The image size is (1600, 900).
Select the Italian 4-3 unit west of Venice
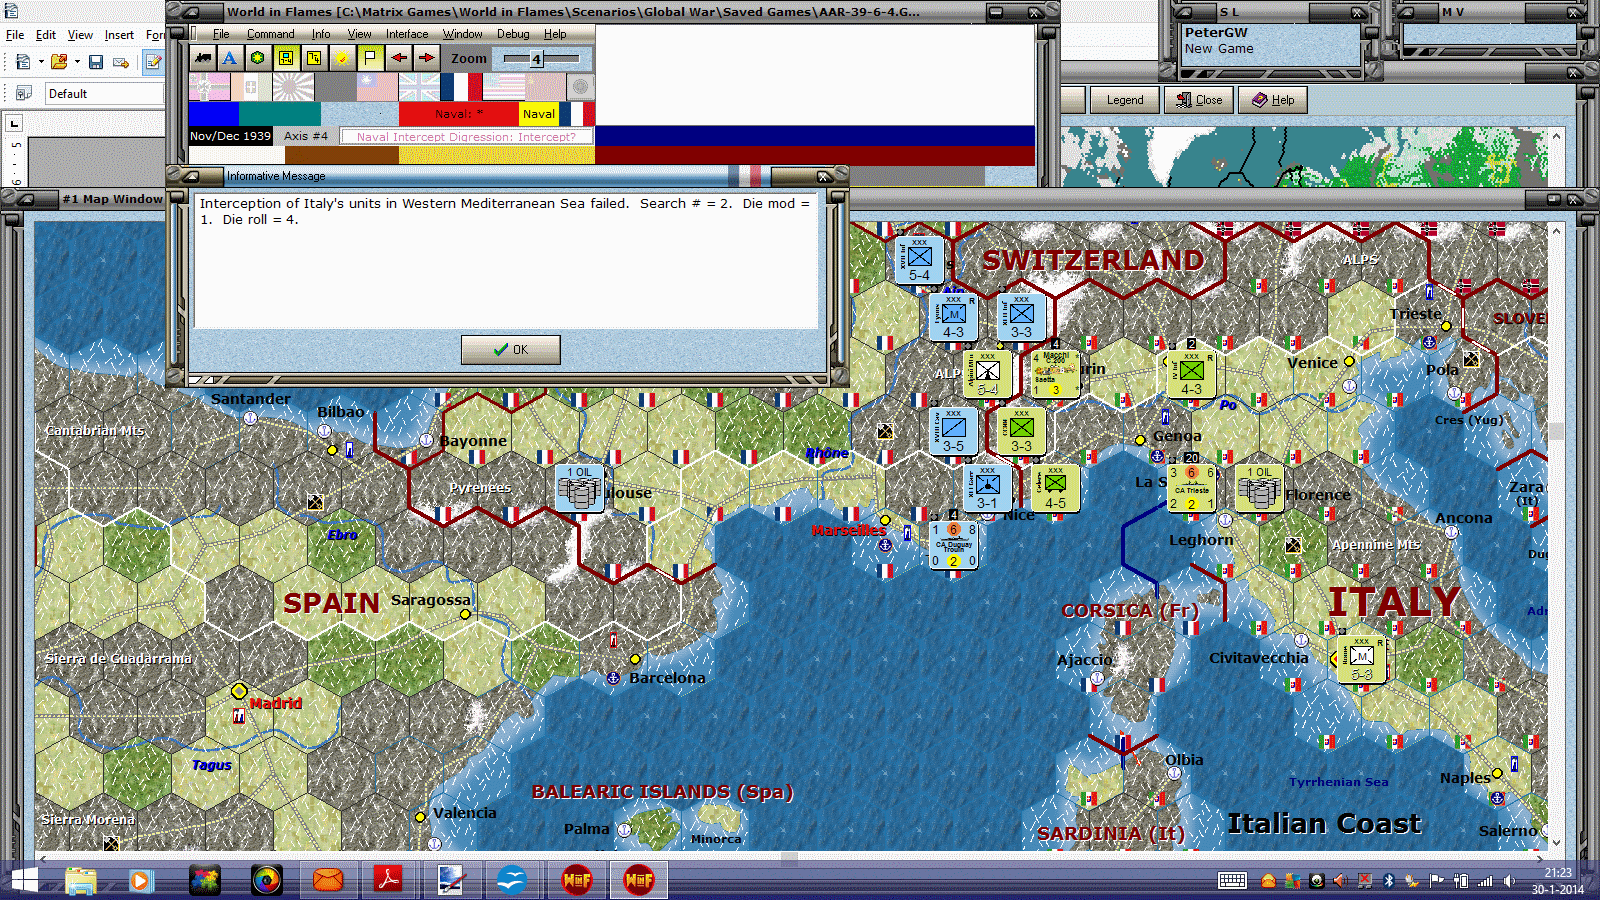pos(1191,374)
